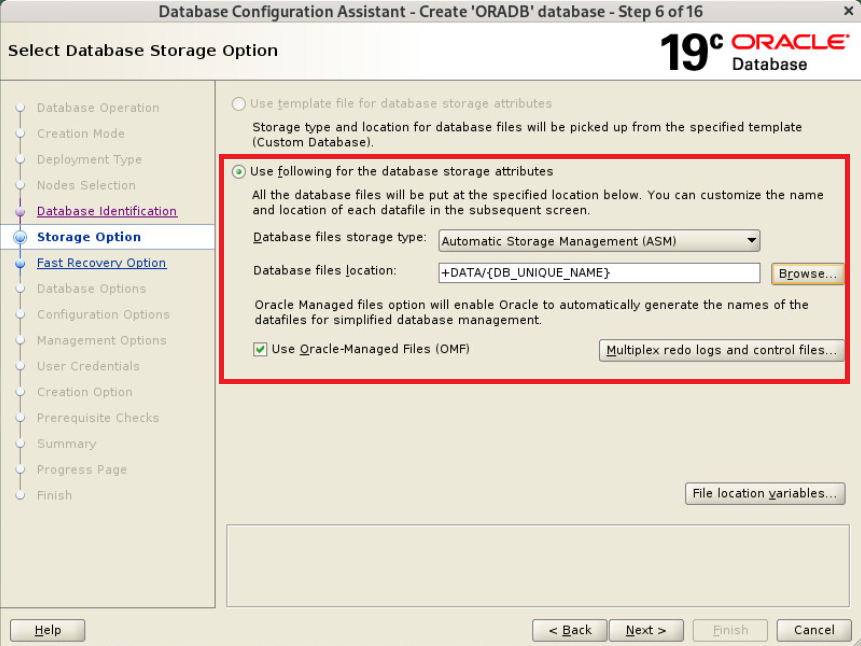Screen dimensions: 861x646
Task: Open Database files storage type dropdown
Action: tap(599, 241)
